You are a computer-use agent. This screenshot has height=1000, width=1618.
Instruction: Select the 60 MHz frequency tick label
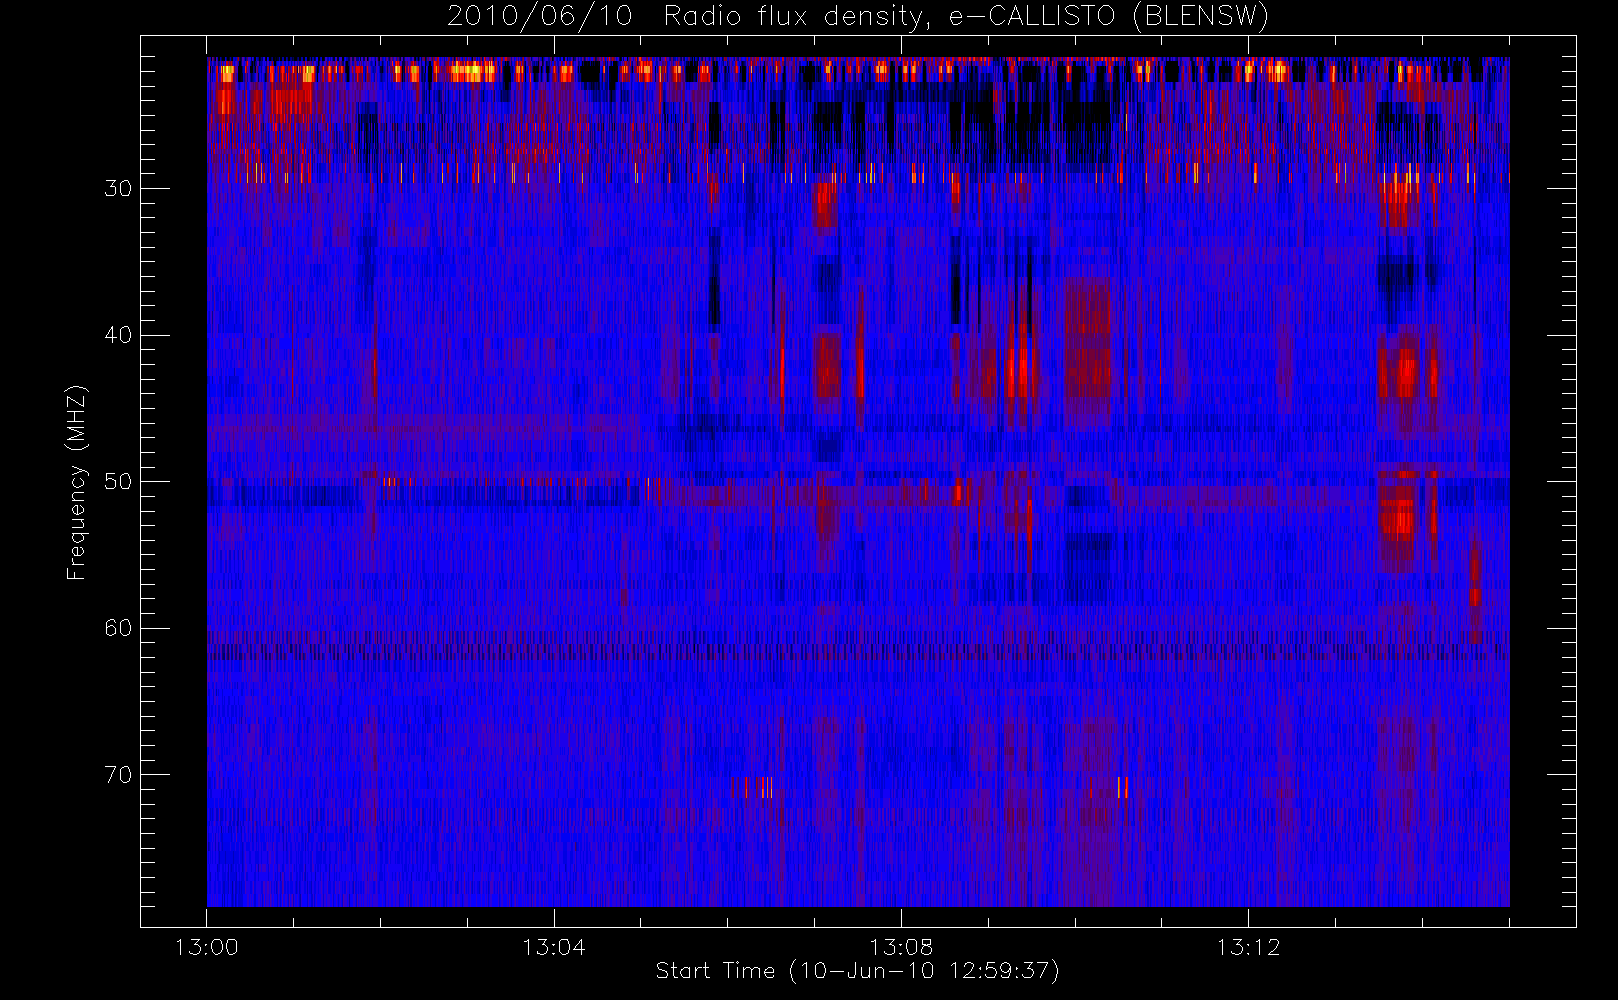click(118, 628)
